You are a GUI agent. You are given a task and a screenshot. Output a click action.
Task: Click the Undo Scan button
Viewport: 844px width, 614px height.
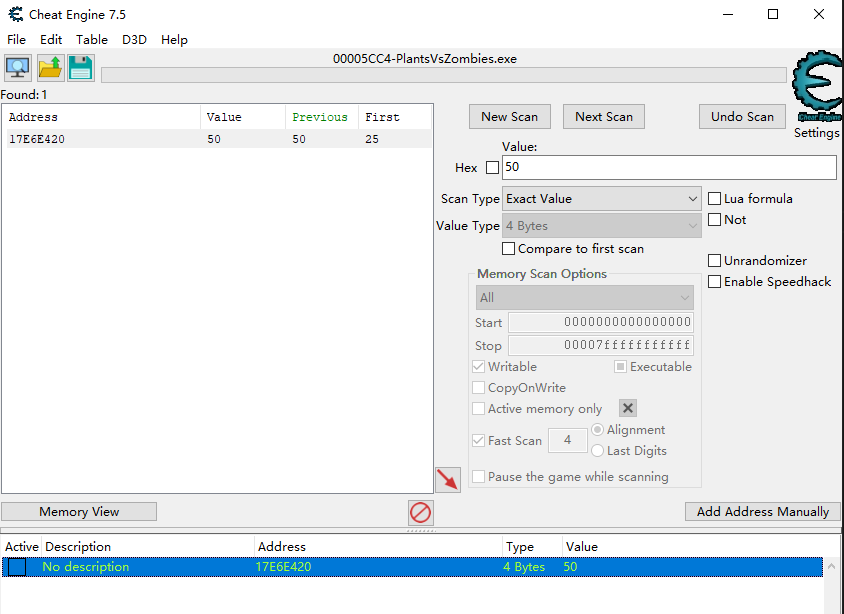click(742, 117)
